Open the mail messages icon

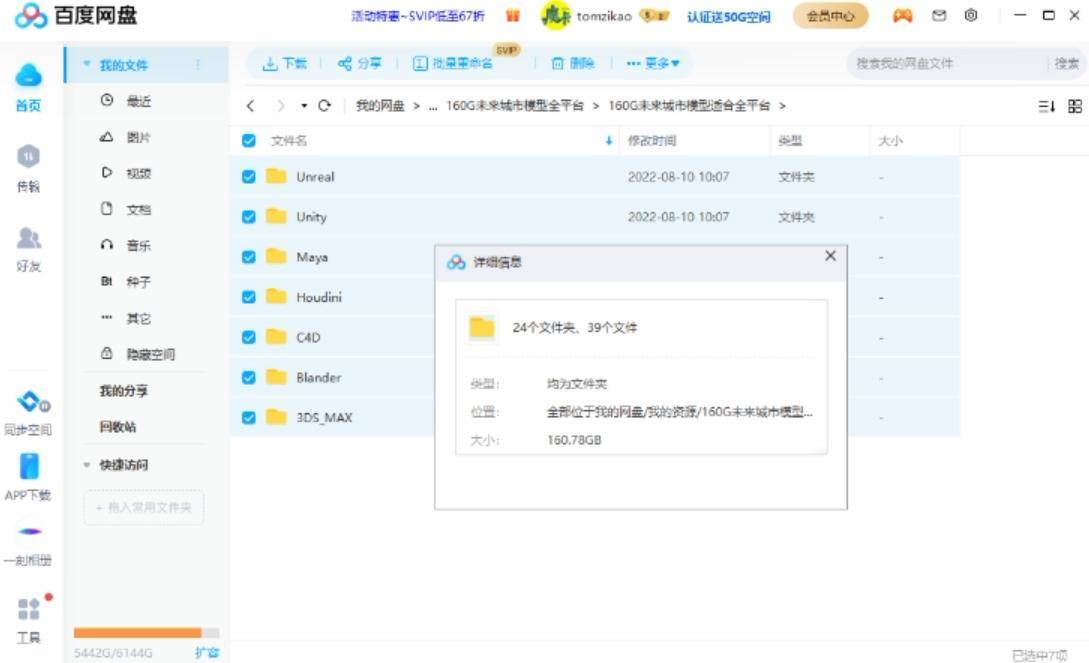click(x=939, y=15)
